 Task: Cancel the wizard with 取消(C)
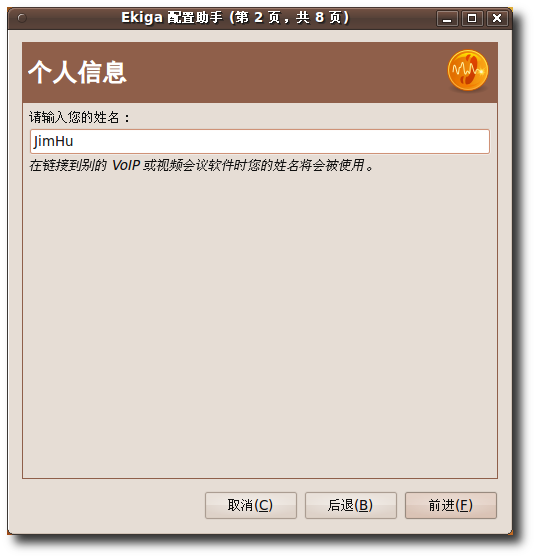coord(251,505)
